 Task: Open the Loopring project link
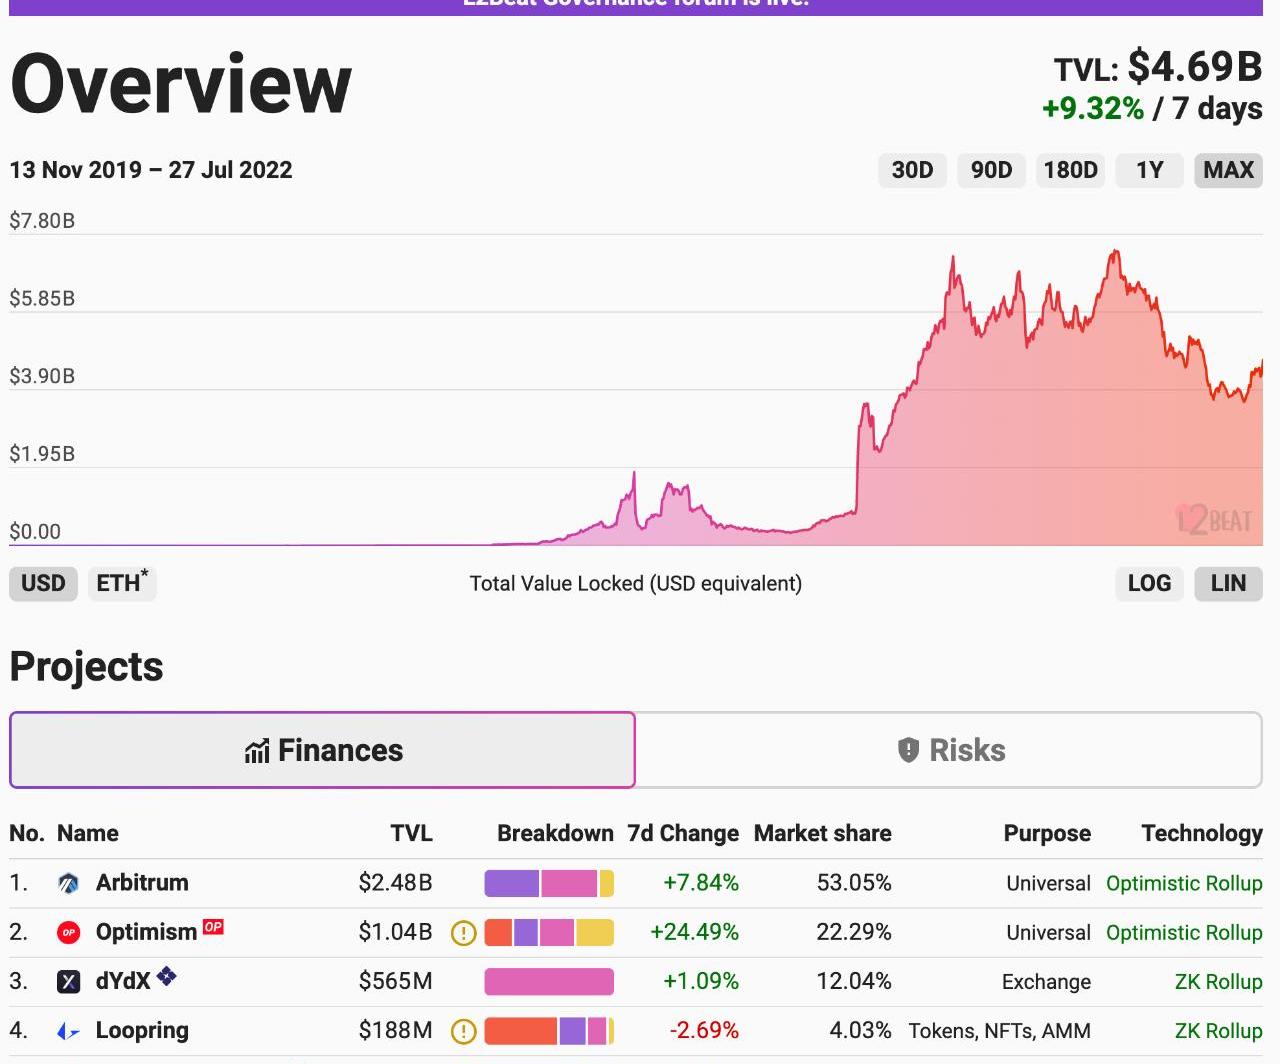coord(142,1031)
